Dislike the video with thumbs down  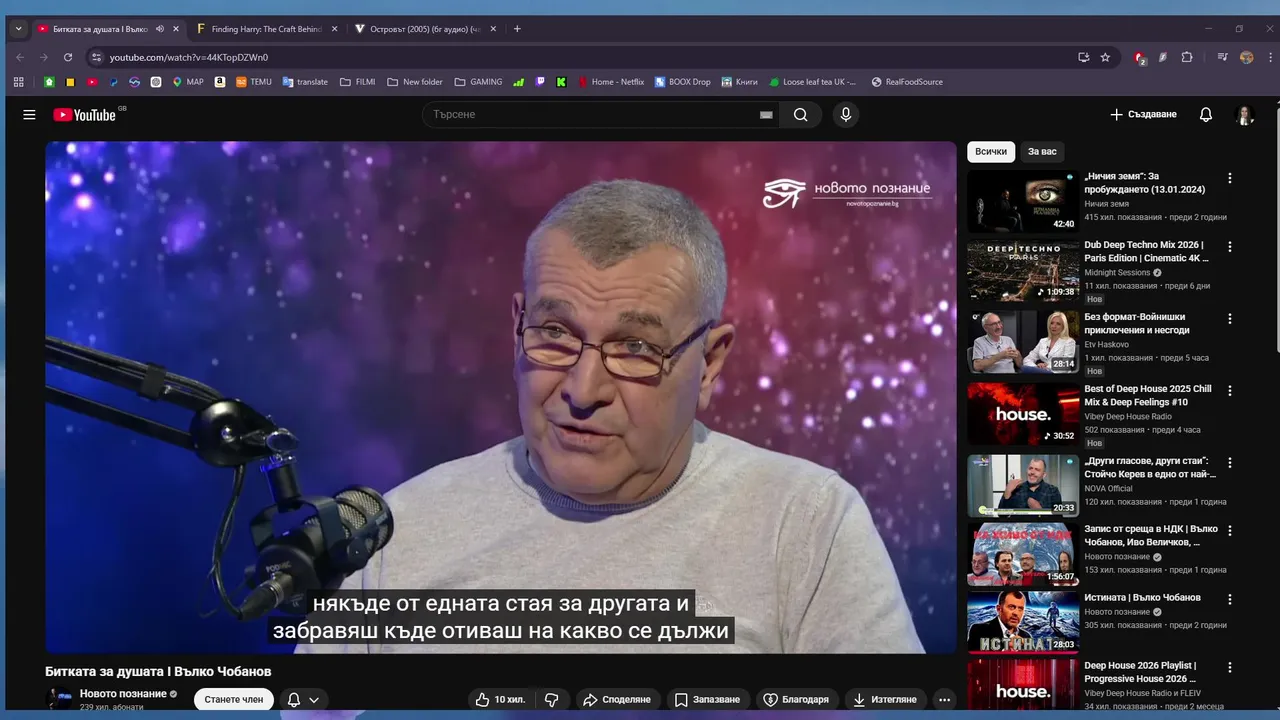click(551, 700)
